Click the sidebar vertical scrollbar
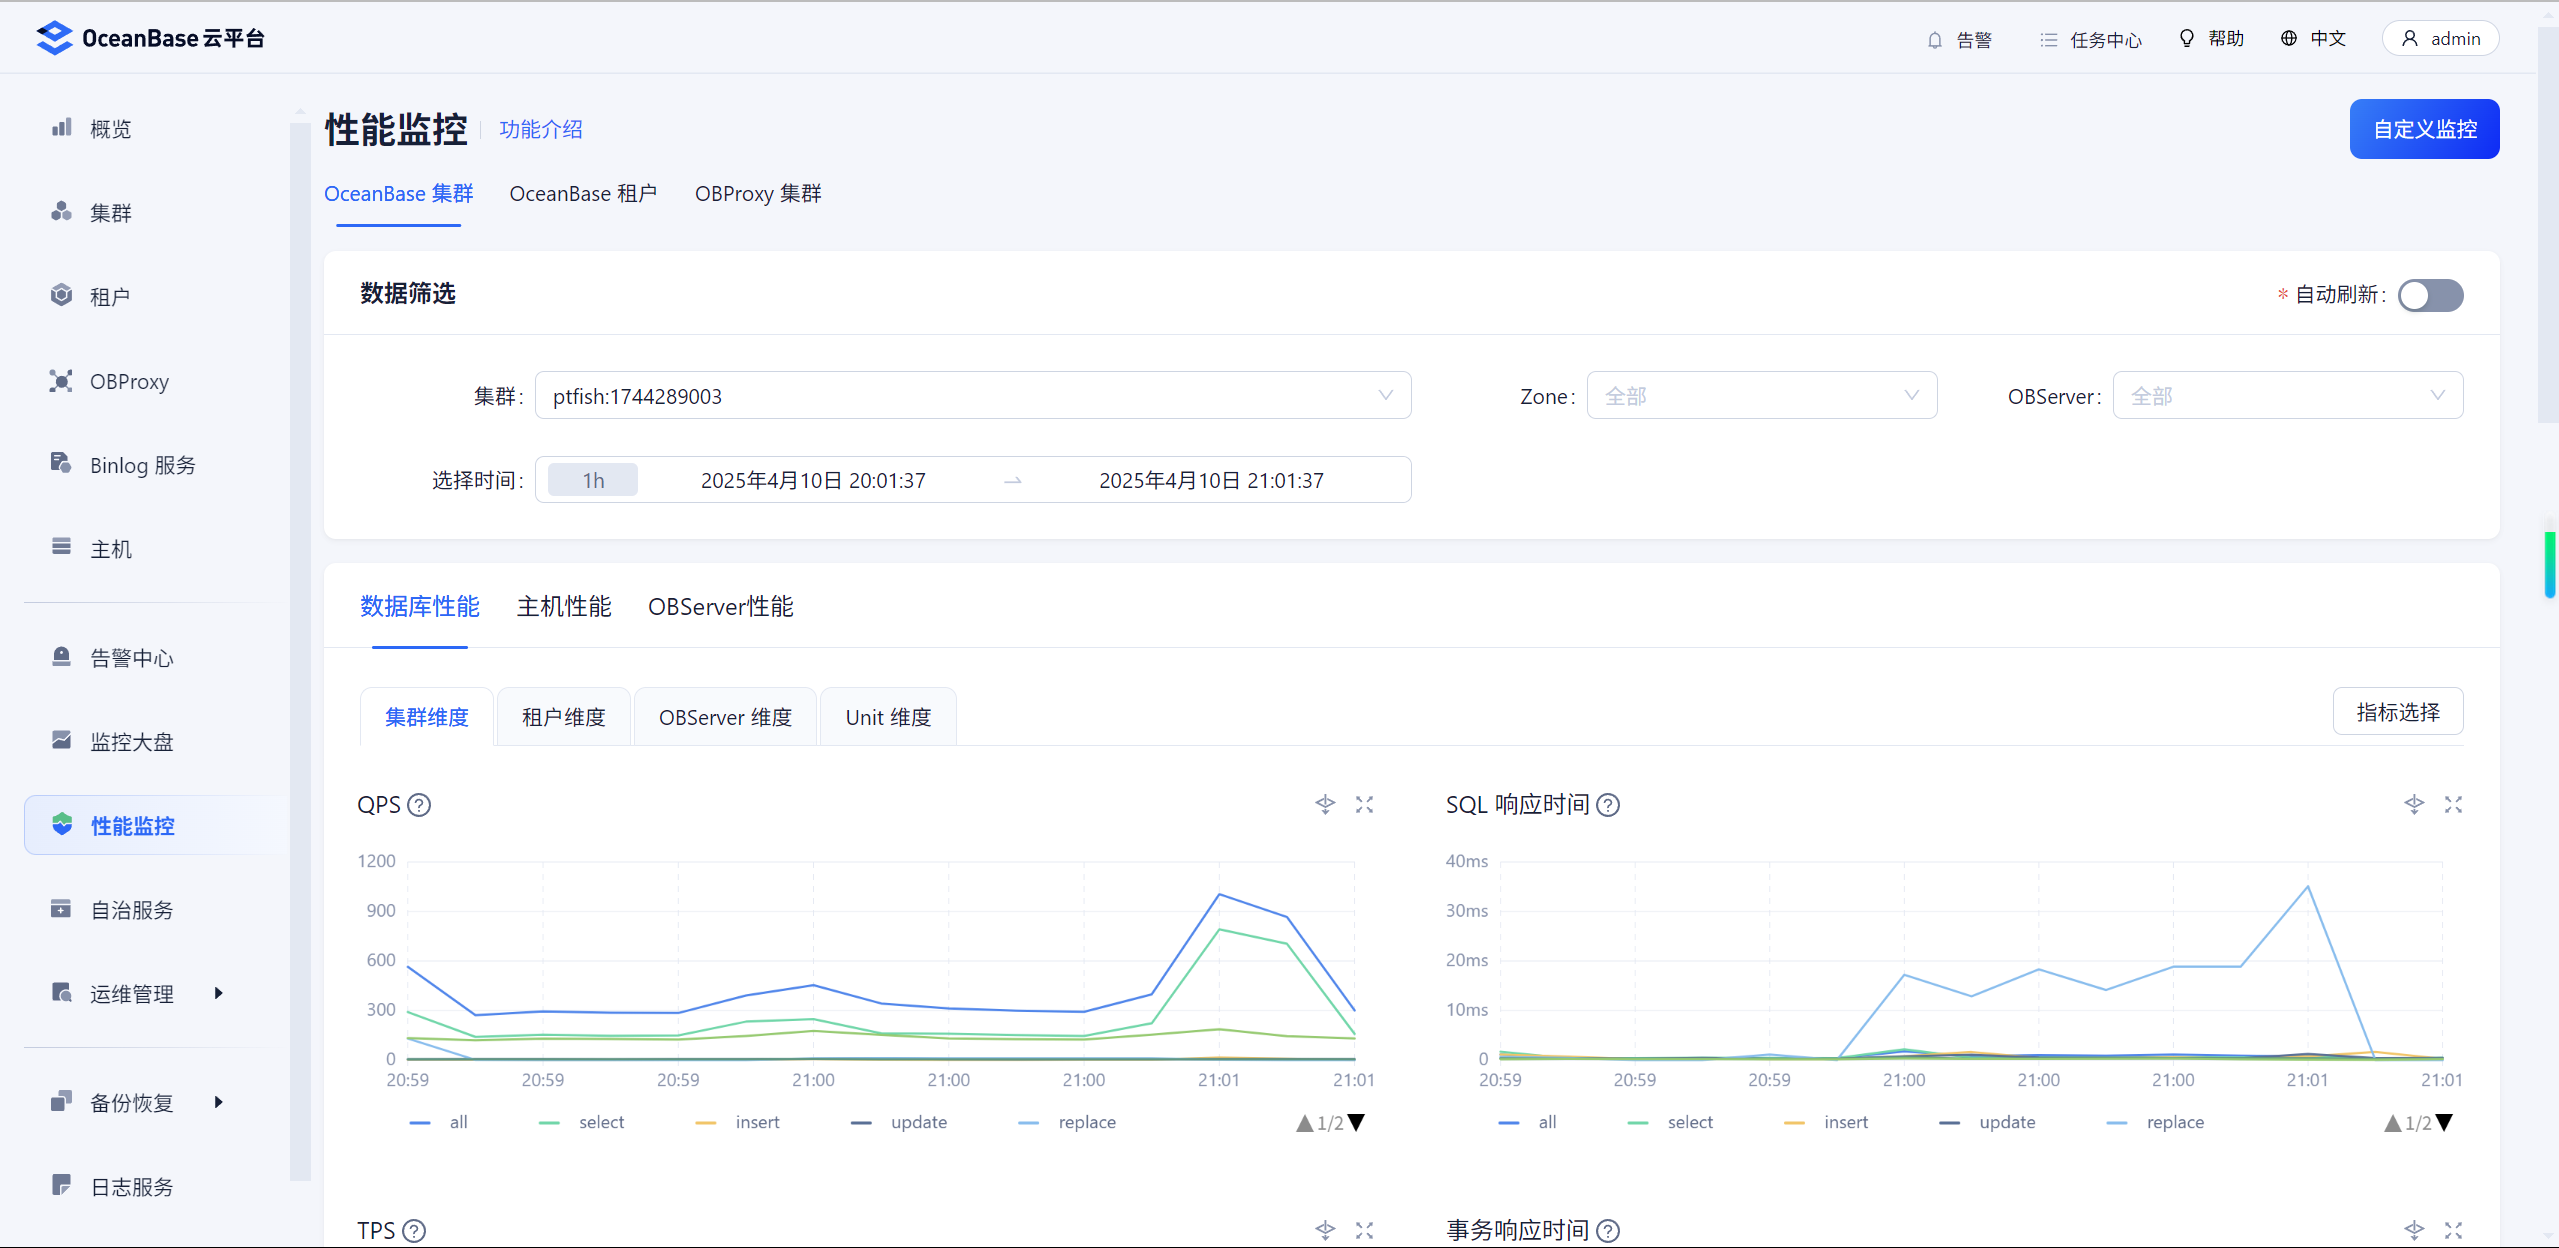This screenshot has height=1248, width=2559. 300,650
